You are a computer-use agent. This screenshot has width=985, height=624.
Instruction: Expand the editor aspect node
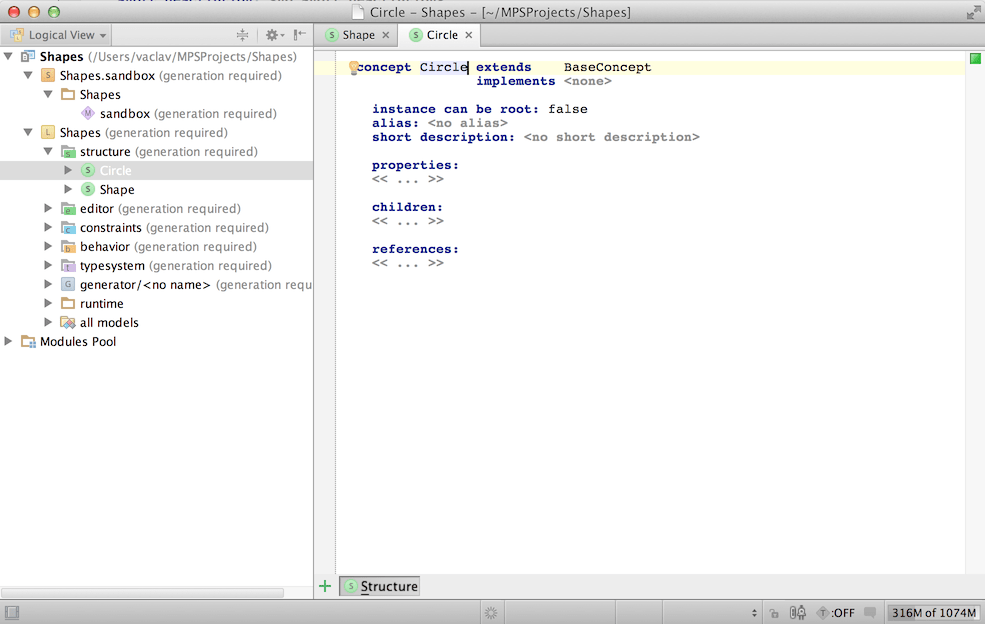pyautogui.click(x=48, y=209)
